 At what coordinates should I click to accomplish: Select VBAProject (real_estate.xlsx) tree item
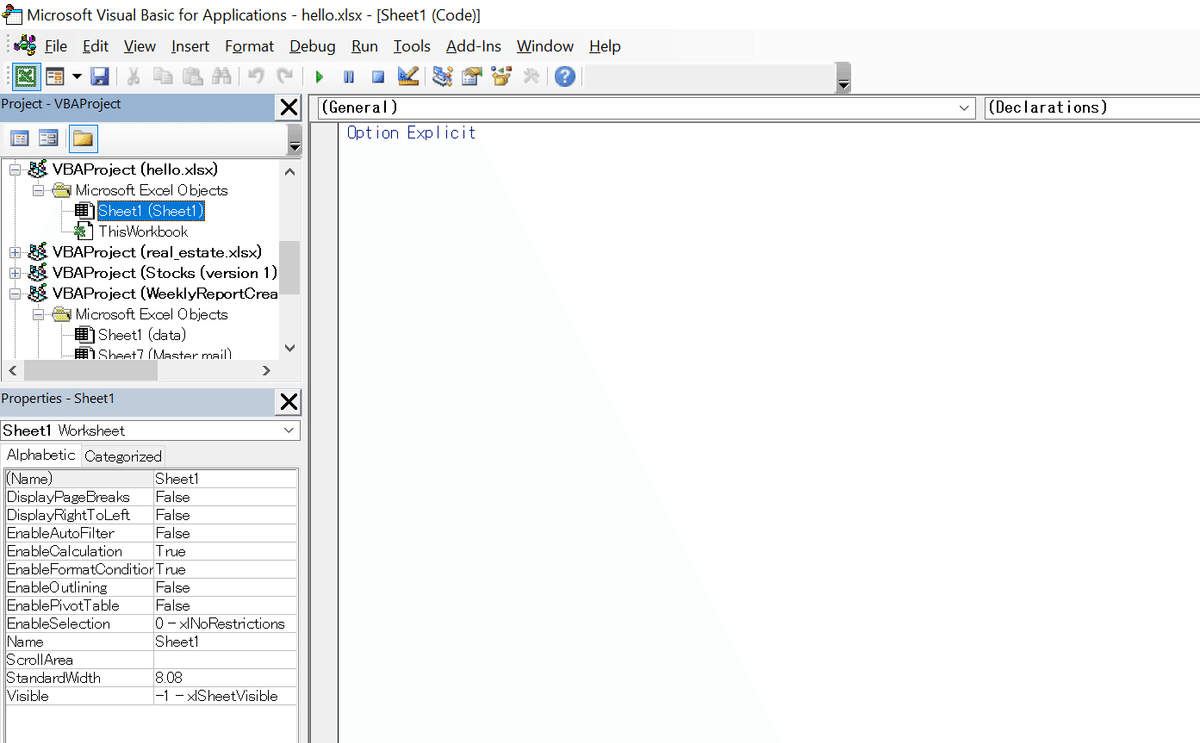[157, 252]
